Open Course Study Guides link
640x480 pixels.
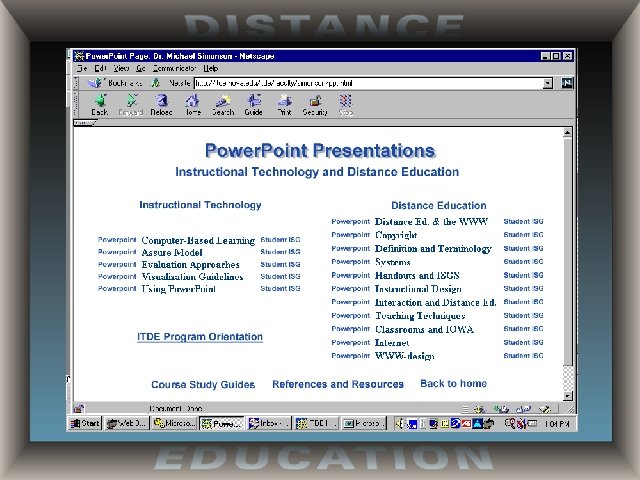203,384
